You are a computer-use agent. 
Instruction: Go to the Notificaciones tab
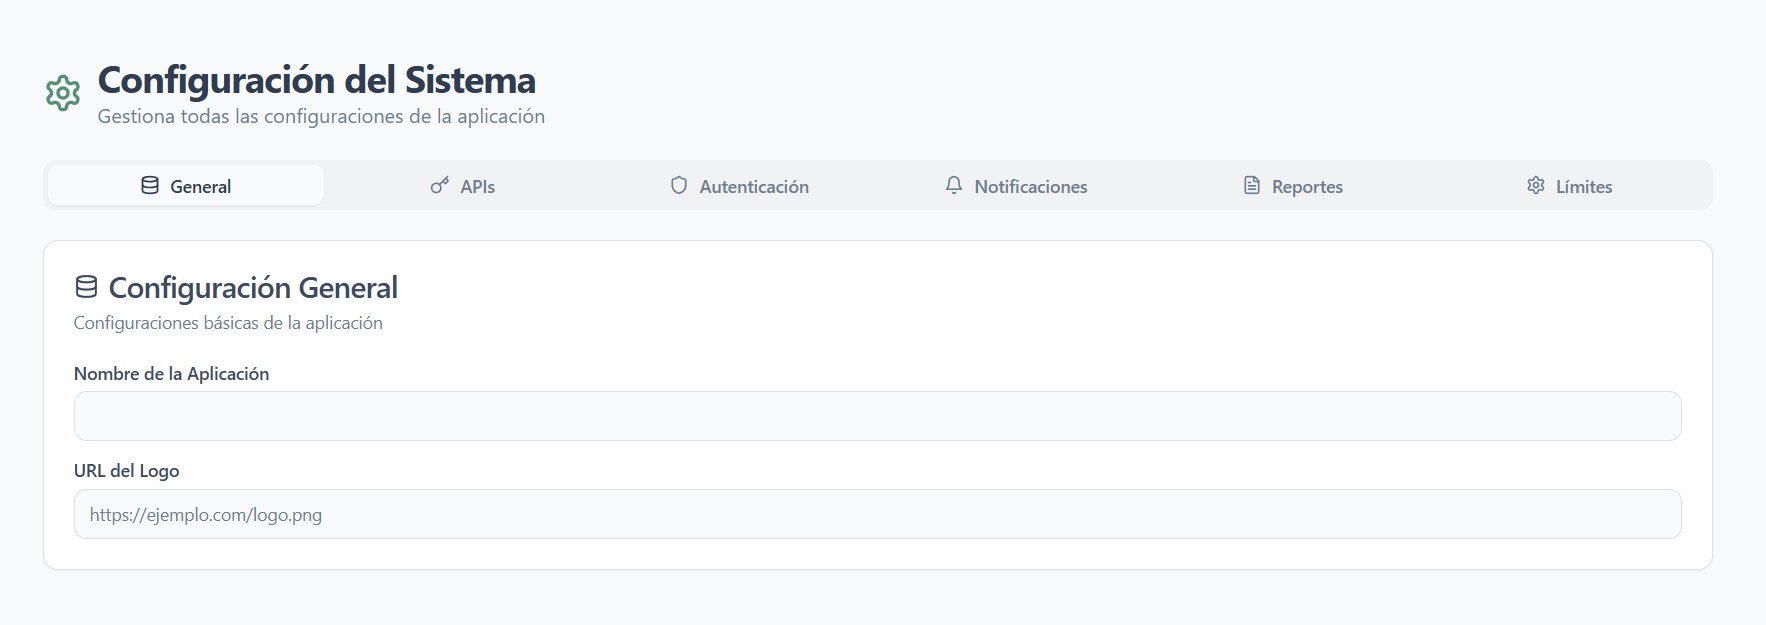click(x=1031, y=187)
